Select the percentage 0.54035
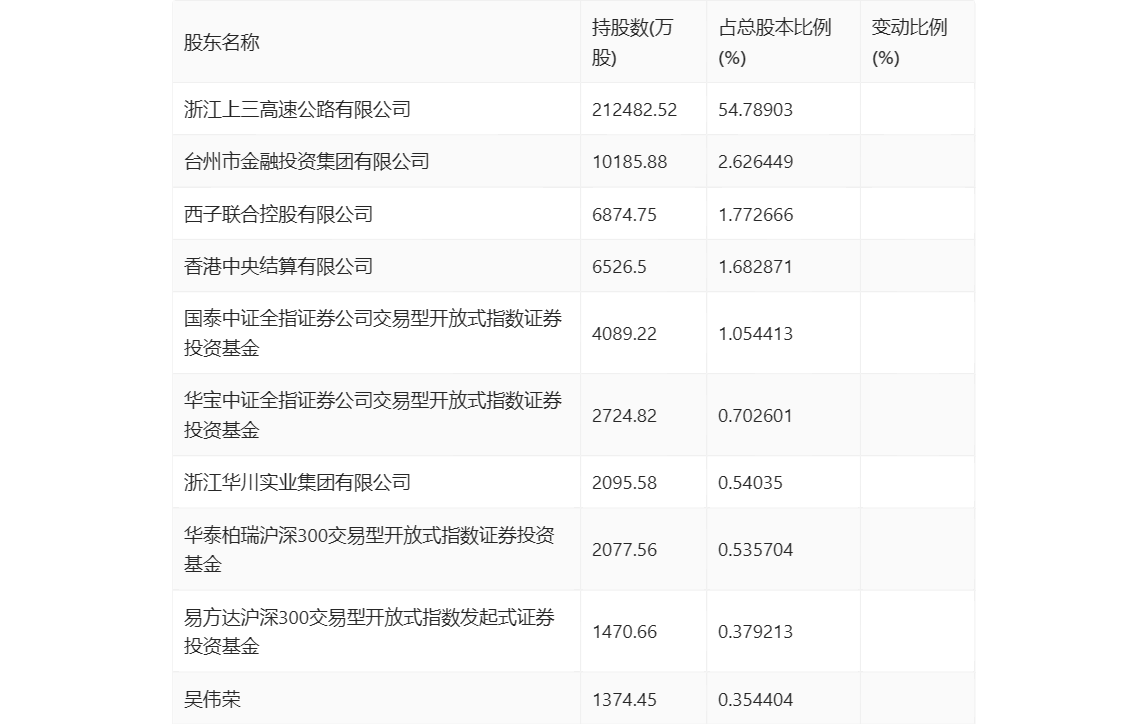 (750, 482)
